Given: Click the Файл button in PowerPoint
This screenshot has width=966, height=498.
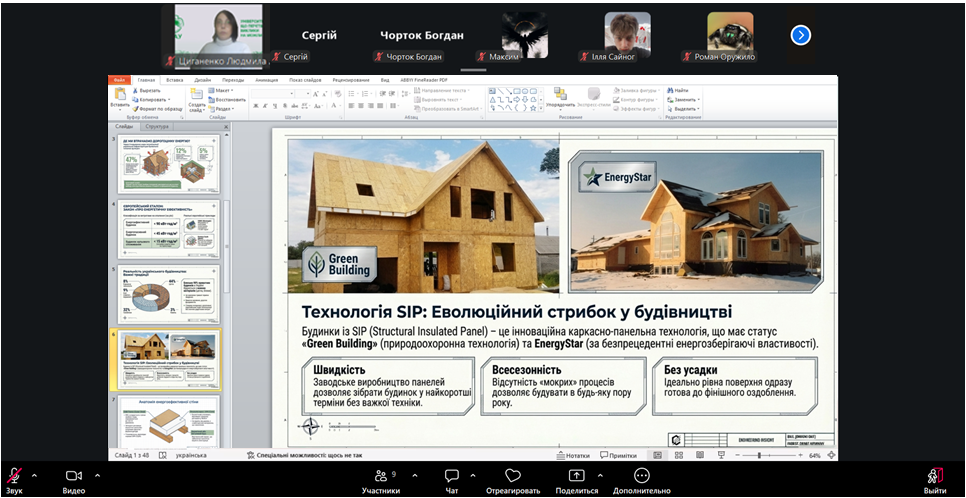Looking at the screenshot, I should [x=120, y=79].
